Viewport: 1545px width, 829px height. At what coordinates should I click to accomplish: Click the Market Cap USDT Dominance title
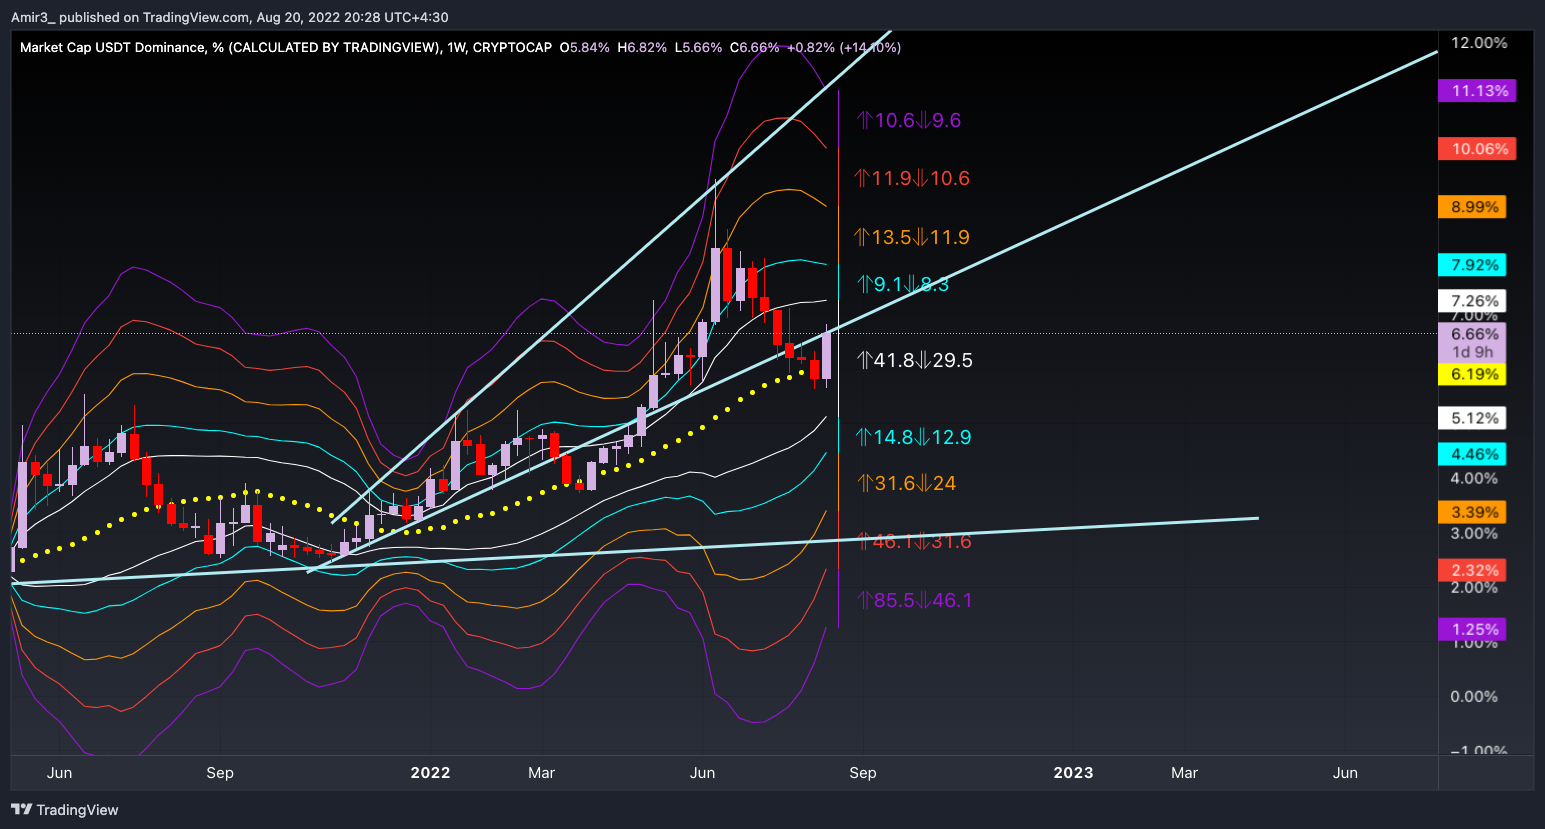[113, 47]
